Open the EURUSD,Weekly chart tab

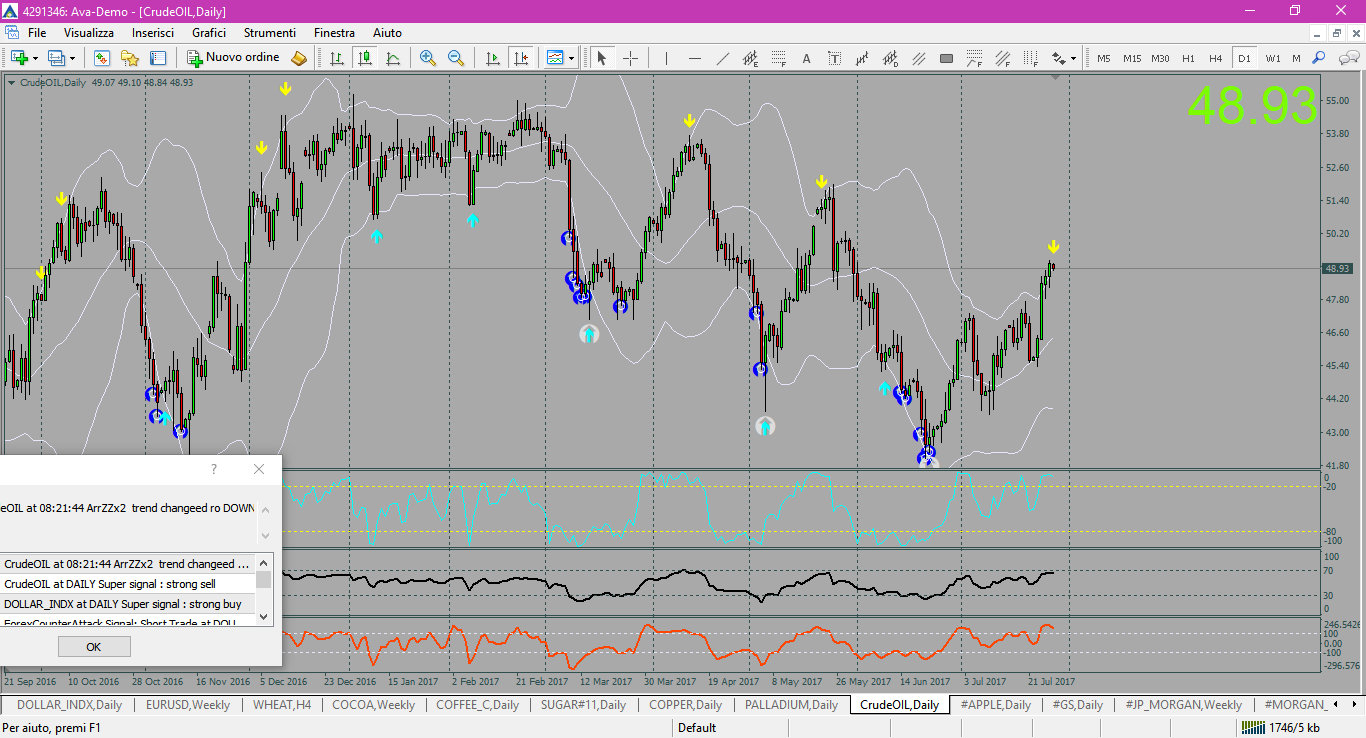pyautogui.click(x=188, y=705)
